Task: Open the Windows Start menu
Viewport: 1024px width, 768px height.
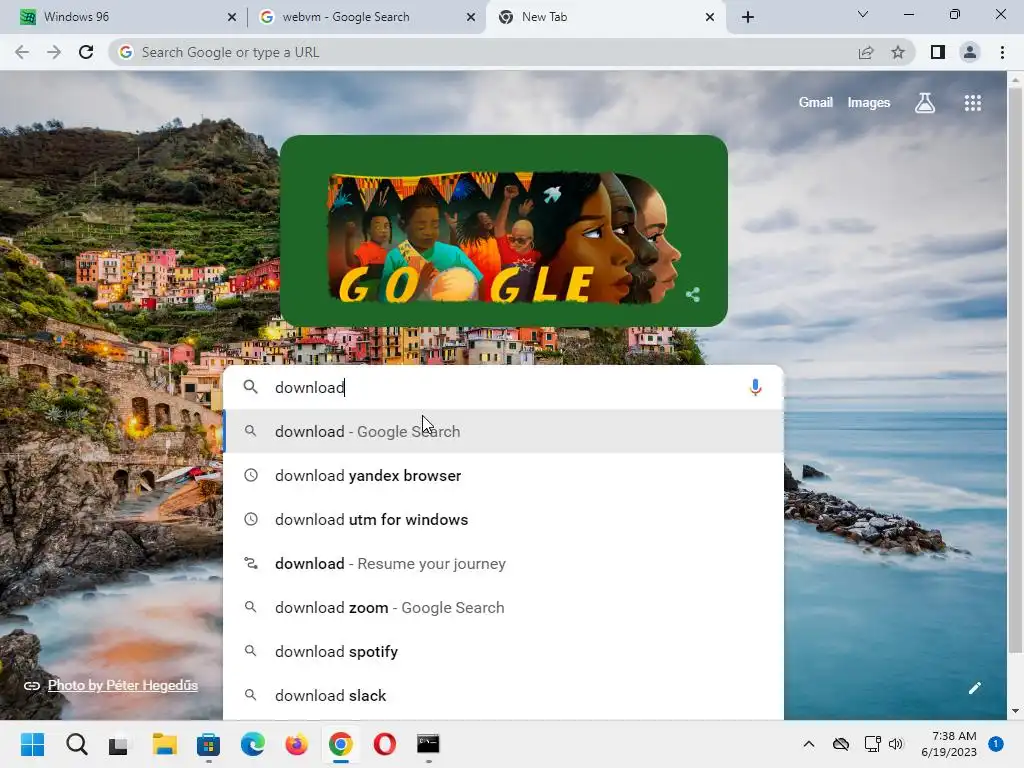Action: 33,744
